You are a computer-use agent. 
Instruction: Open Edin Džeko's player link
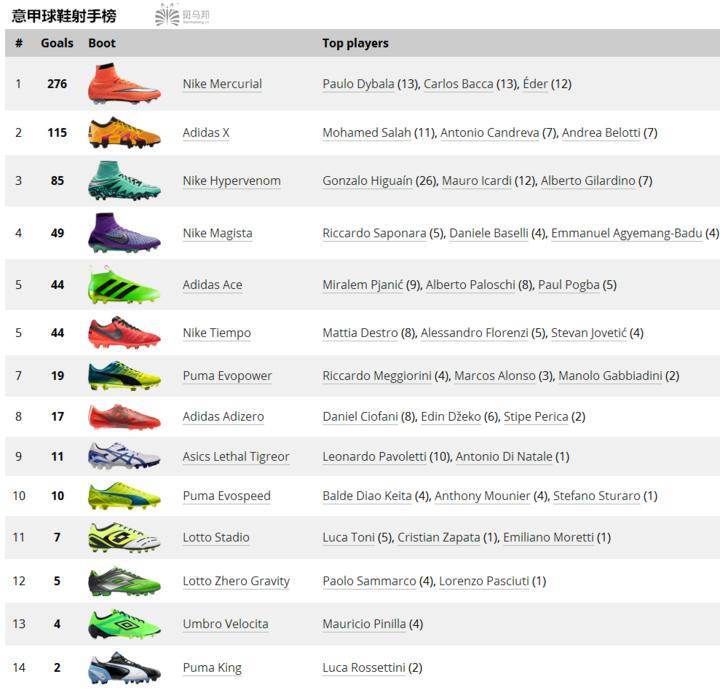point(451,416)
